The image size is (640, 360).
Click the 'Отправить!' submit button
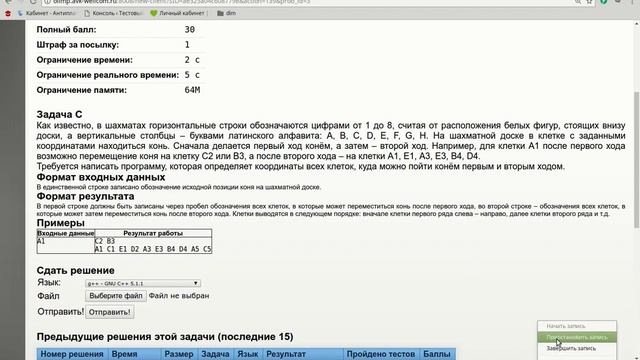[109, 312]
